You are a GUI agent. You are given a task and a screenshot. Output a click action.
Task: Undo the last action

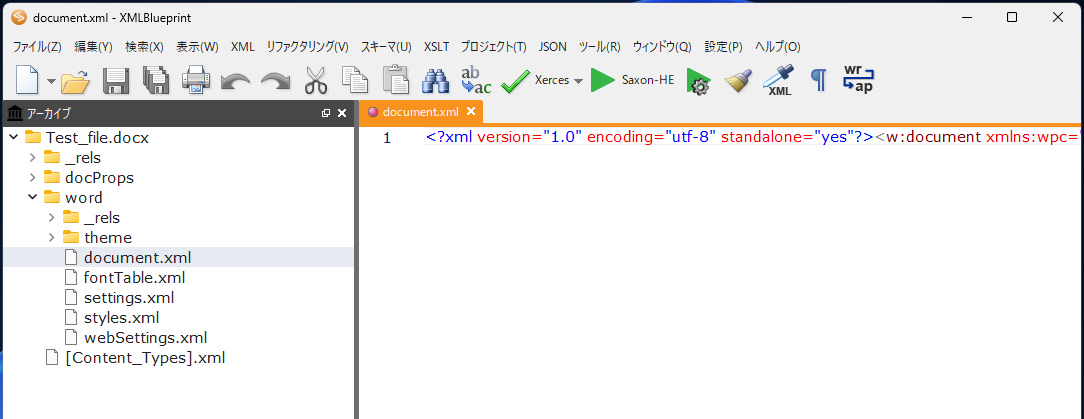point(235,82)
